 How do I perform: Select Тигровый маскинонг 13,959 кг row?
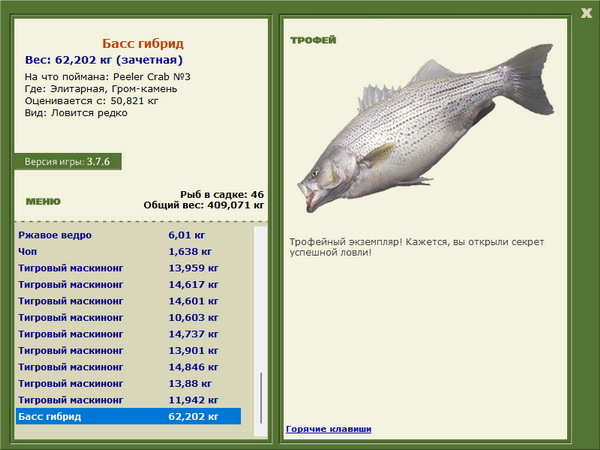[129, 268]
